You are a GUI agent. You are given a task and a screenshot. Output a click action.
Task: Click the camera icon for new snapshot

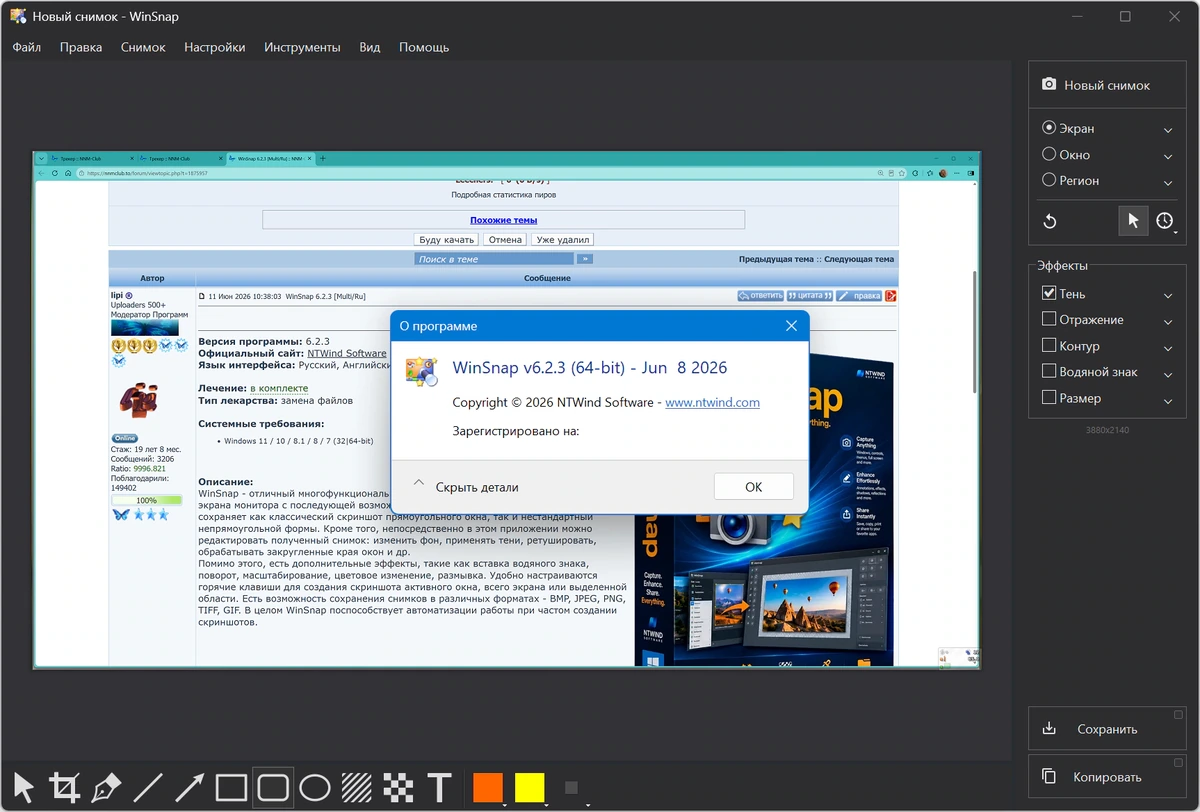1049,85
